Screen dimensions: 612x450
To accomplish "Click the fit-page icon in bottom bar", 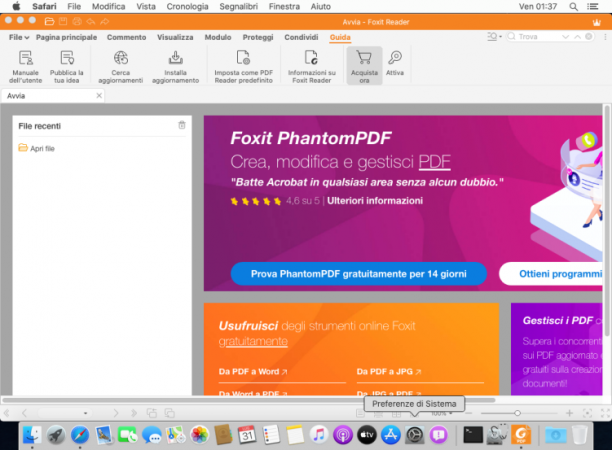I will (x=587, y=413).
